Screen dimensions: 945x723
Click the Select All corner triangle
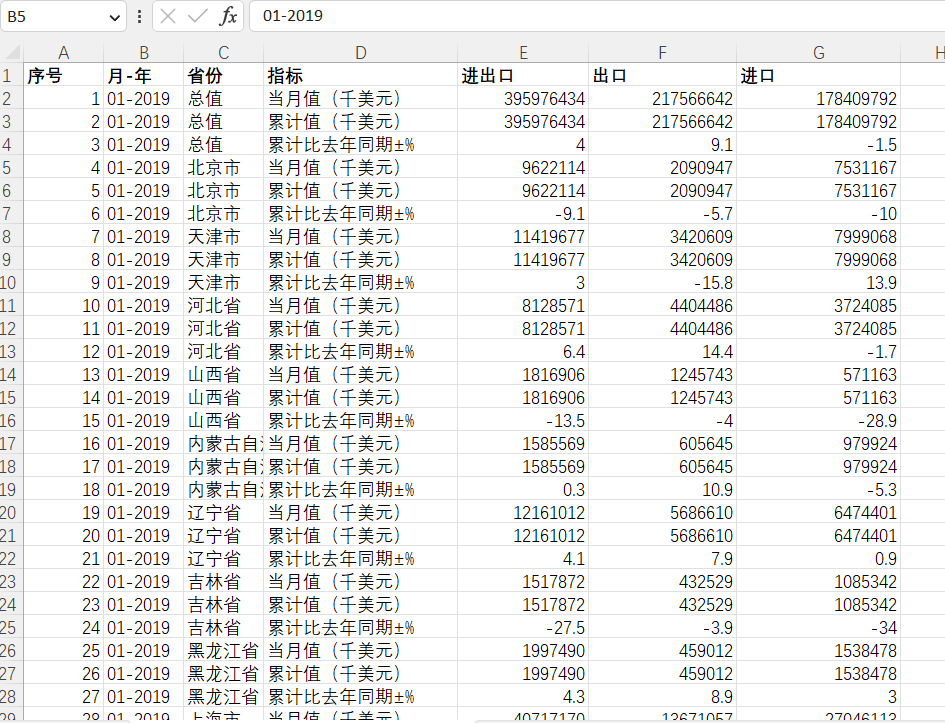[11, 52]
